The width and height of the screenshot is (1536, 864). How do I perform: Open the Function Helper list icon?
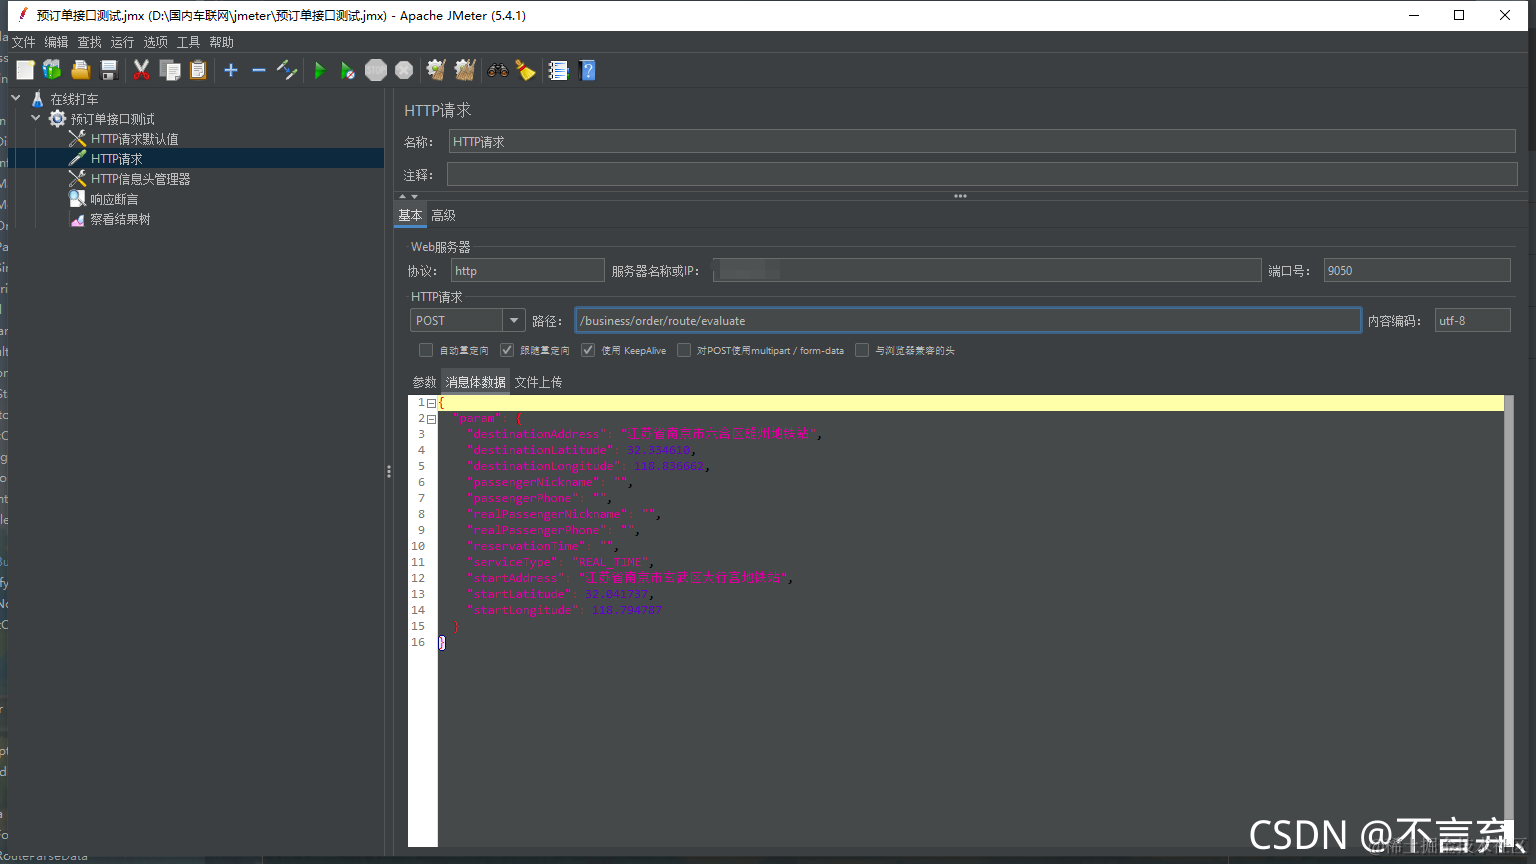click(558, 70)
